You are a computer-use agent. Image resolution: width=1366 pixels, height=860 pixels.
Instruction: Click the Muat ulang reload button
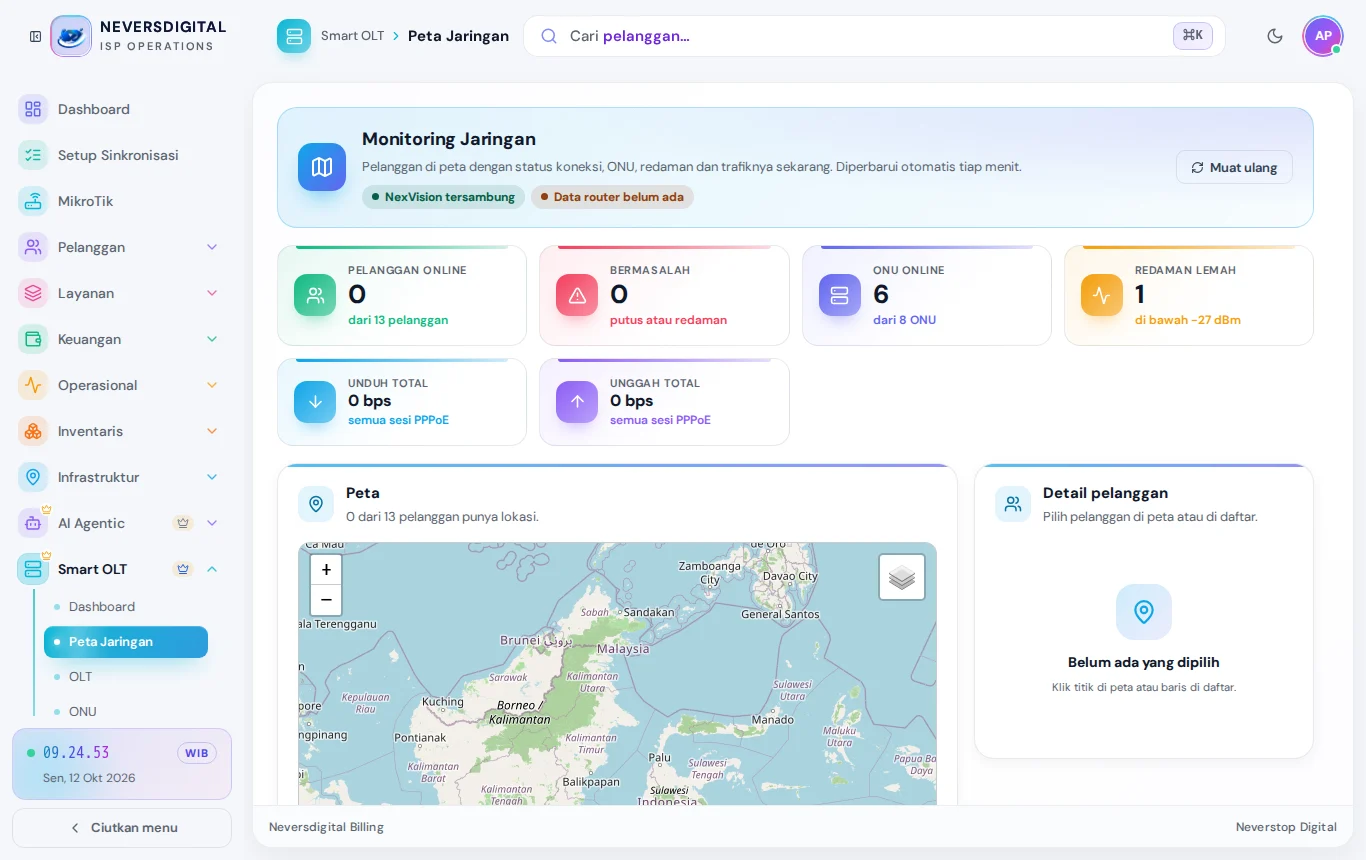click(1234, 167)
